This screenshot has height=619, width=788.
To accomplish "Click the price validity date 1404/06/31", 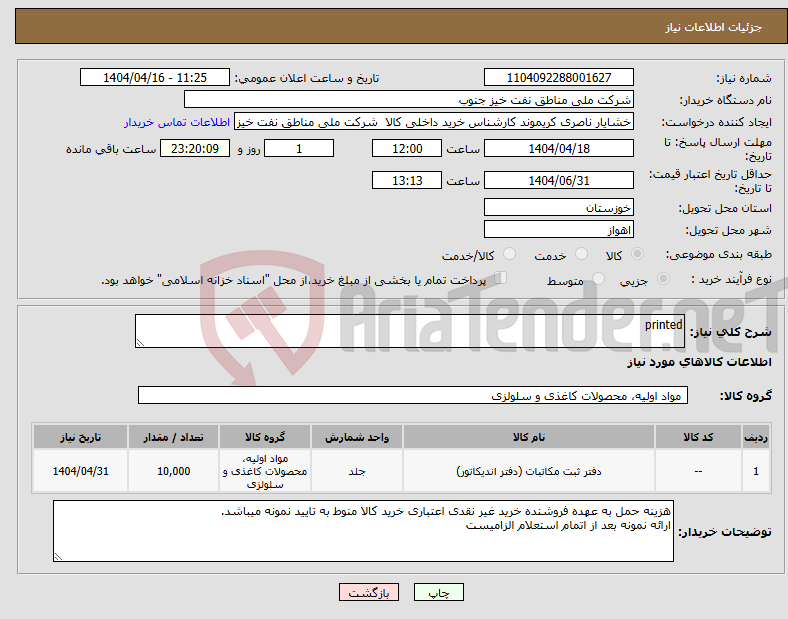I will click(558, 180).
